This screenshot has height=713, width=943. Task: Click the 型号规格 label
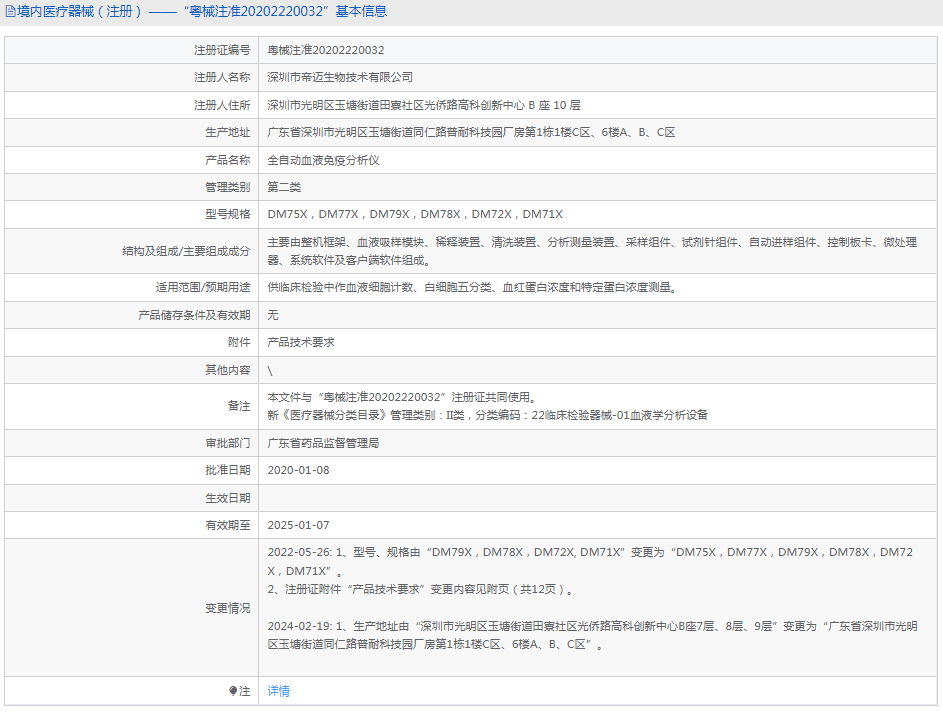(x=227, y=214)
